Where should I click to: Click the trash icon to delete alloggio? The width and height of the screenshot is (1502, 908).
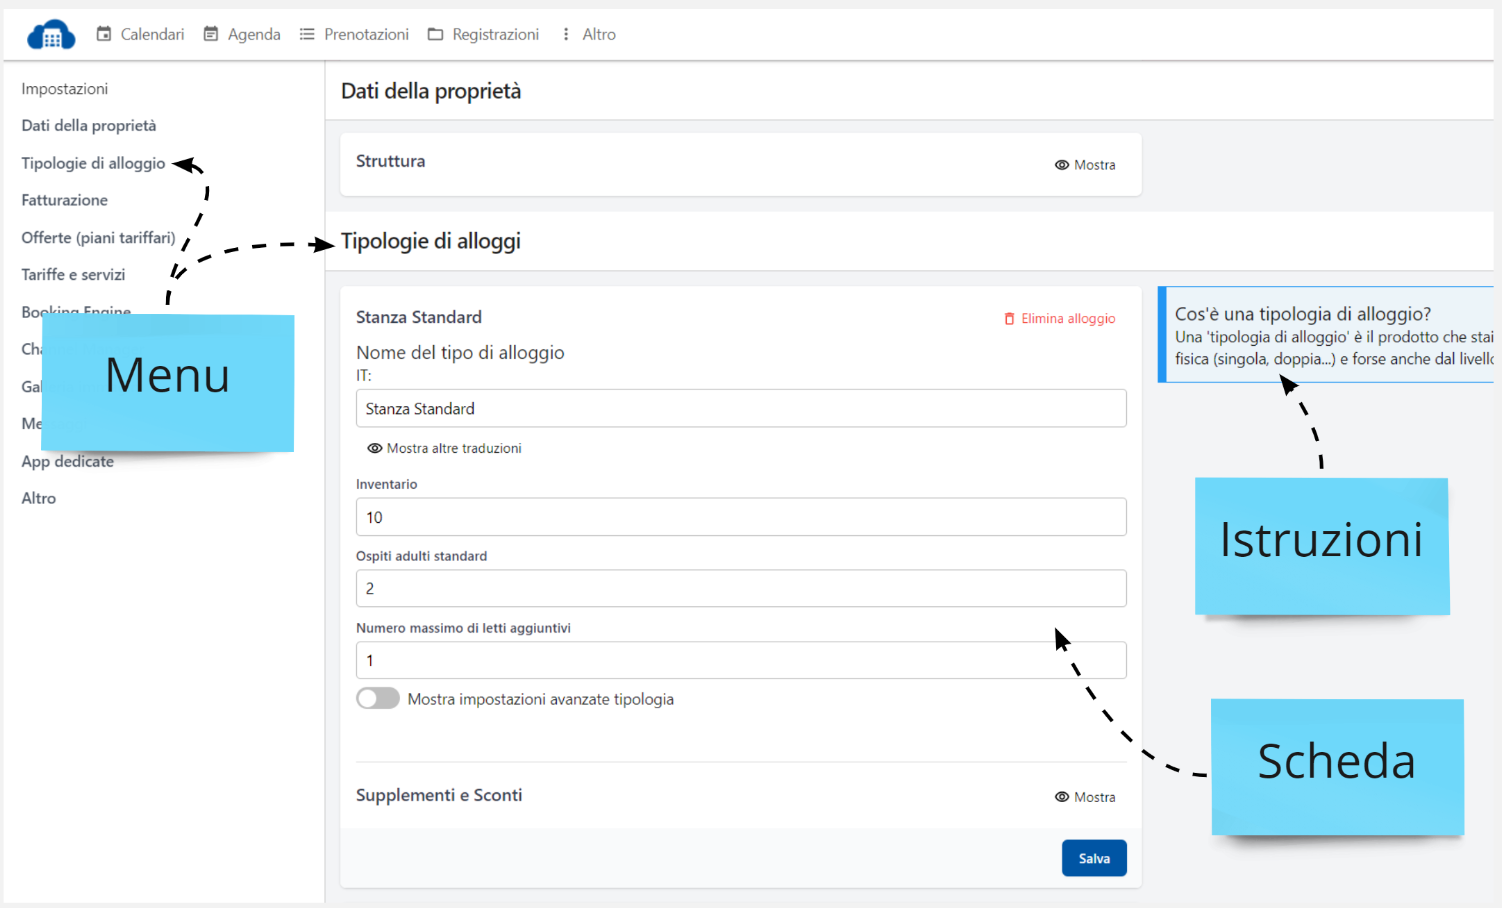(1009, 319)
